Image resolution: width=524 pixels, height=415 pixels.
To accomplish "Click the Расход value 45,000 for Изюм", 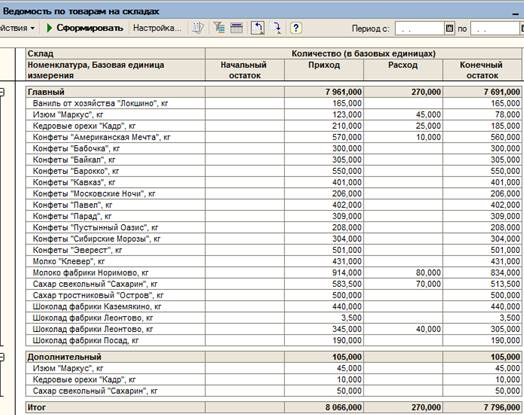I will tap(428, 115).
